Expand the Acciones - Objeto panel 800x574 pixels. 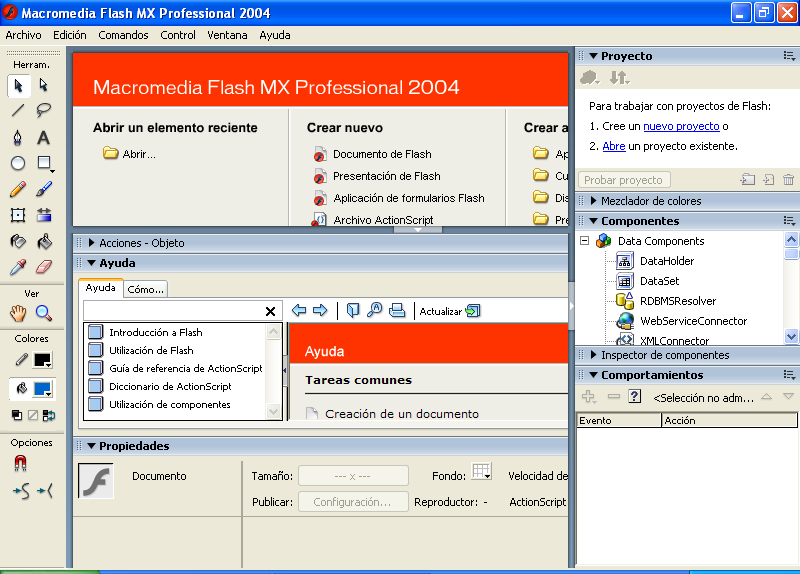[92, 243]
